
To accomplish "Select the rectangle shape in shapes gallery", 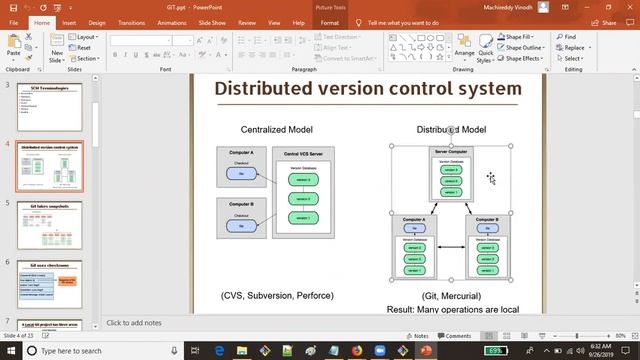I will [421, 38].
